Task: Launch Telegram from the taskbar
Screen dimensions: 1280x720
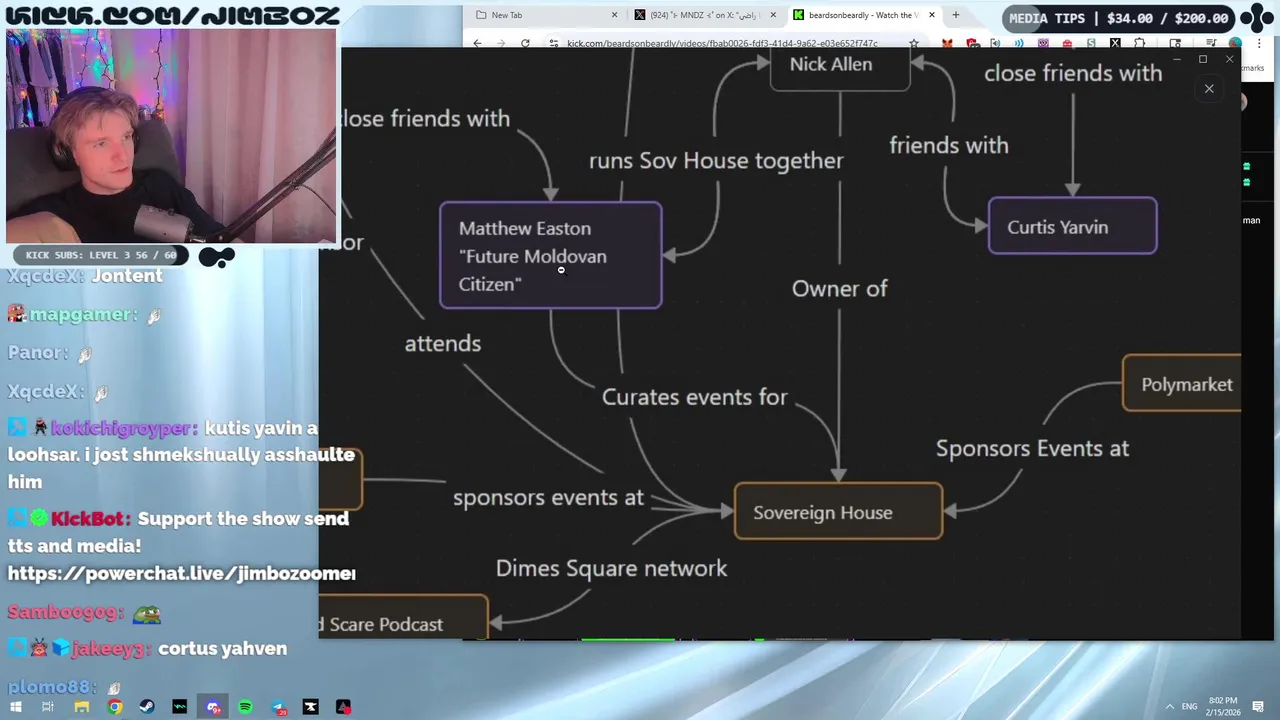Action: point(278,707)
